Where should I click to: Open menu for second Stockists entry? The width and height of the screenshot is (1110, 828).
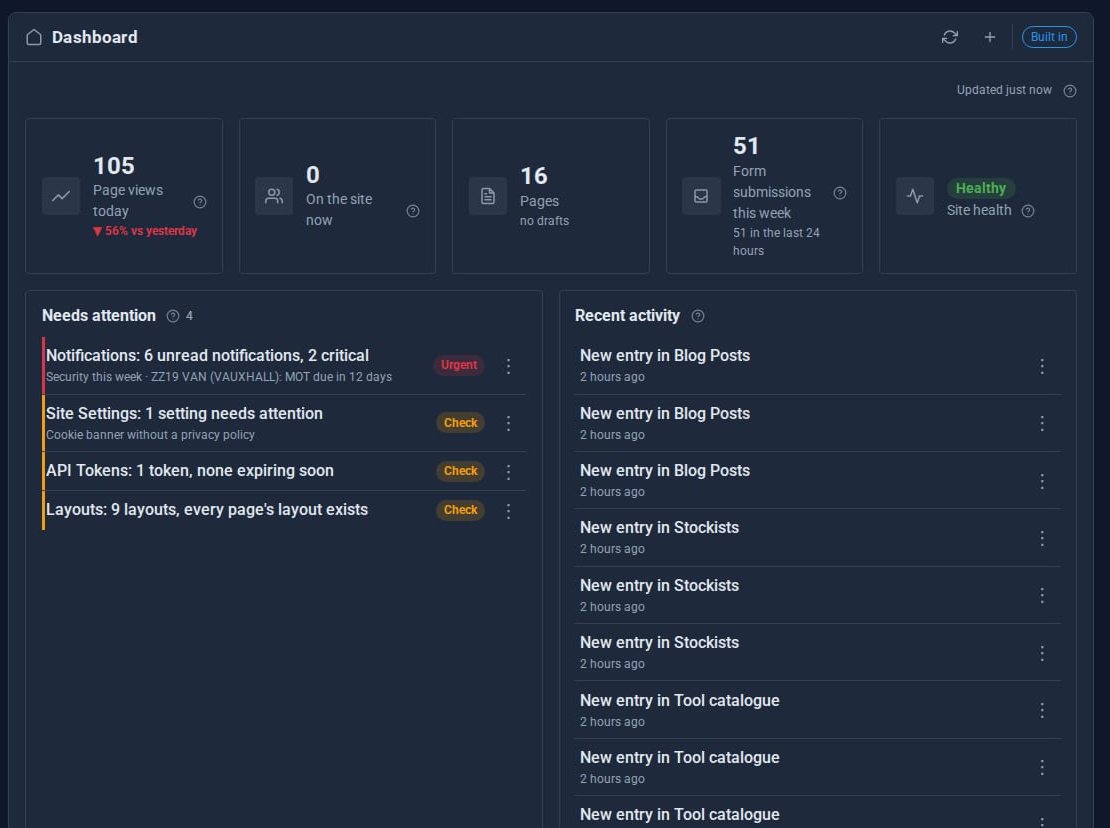point(1041,595)
